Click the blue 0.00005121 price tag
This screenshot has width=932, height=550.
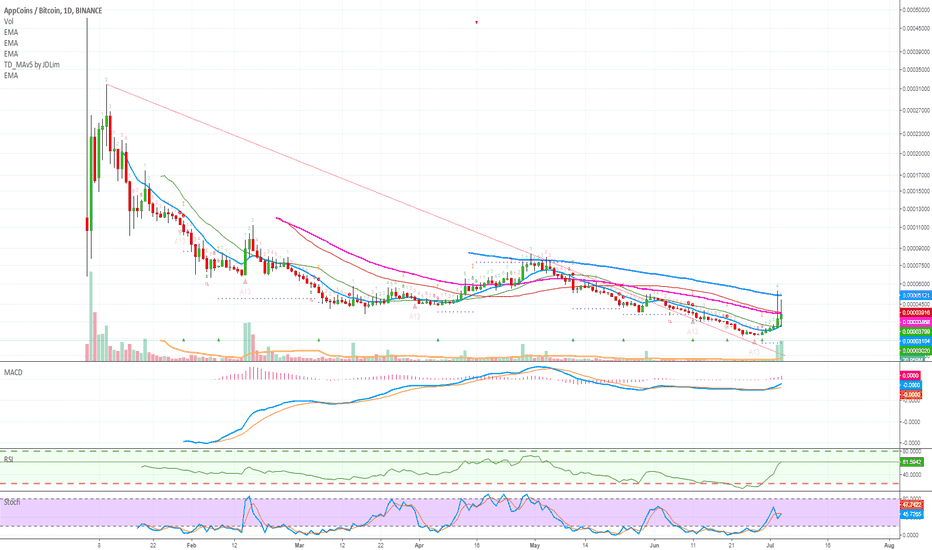(x=916, y=296)
